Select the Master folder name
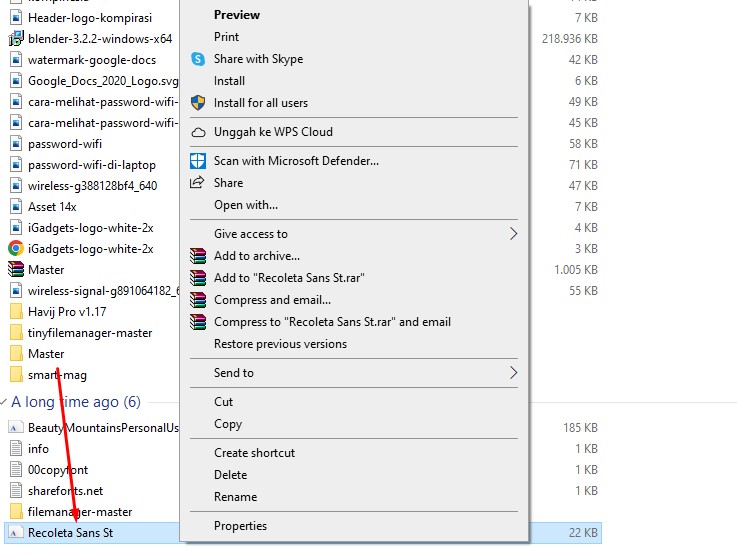This screenshot has height=554, width=737. (x=46, y=354)
